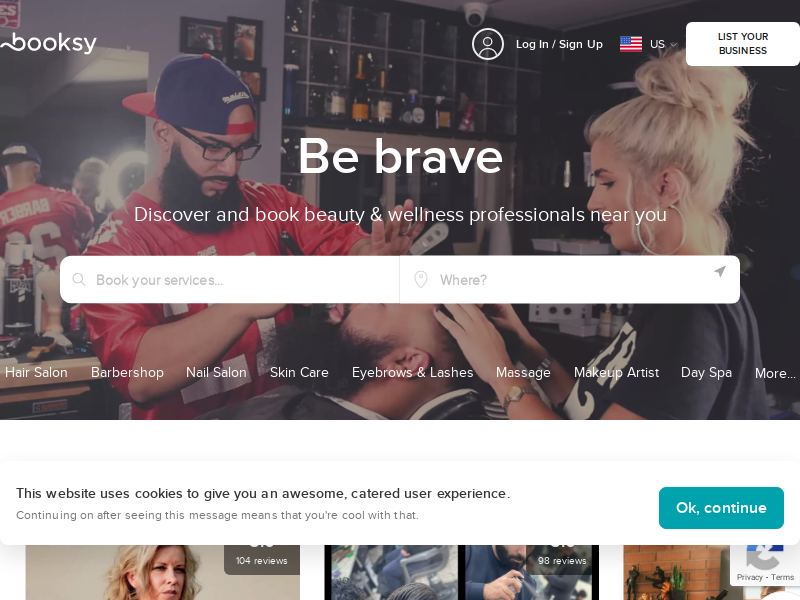
Task: Click the search magnifier icon
Action: [x=79, y=280]
